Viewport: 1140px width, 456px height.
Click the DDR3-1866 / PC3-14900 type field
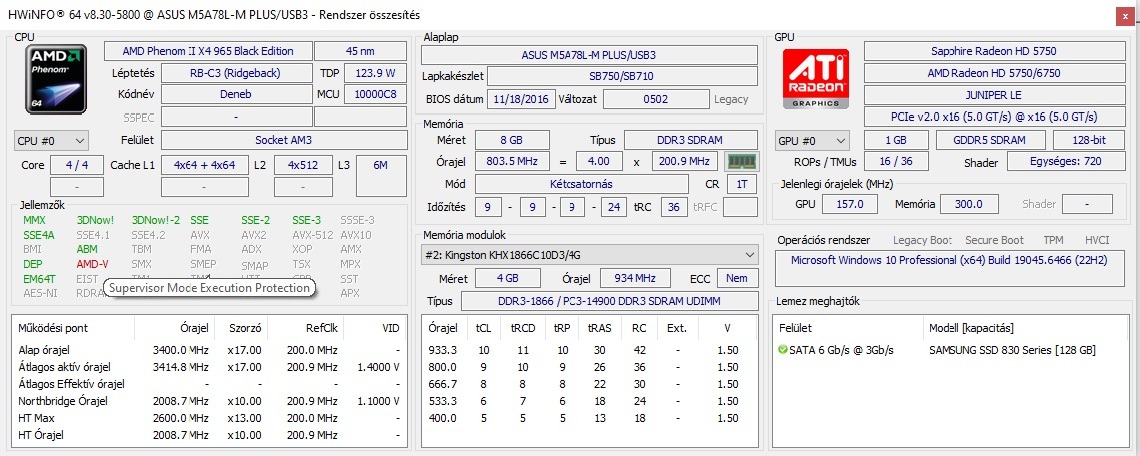609,301
